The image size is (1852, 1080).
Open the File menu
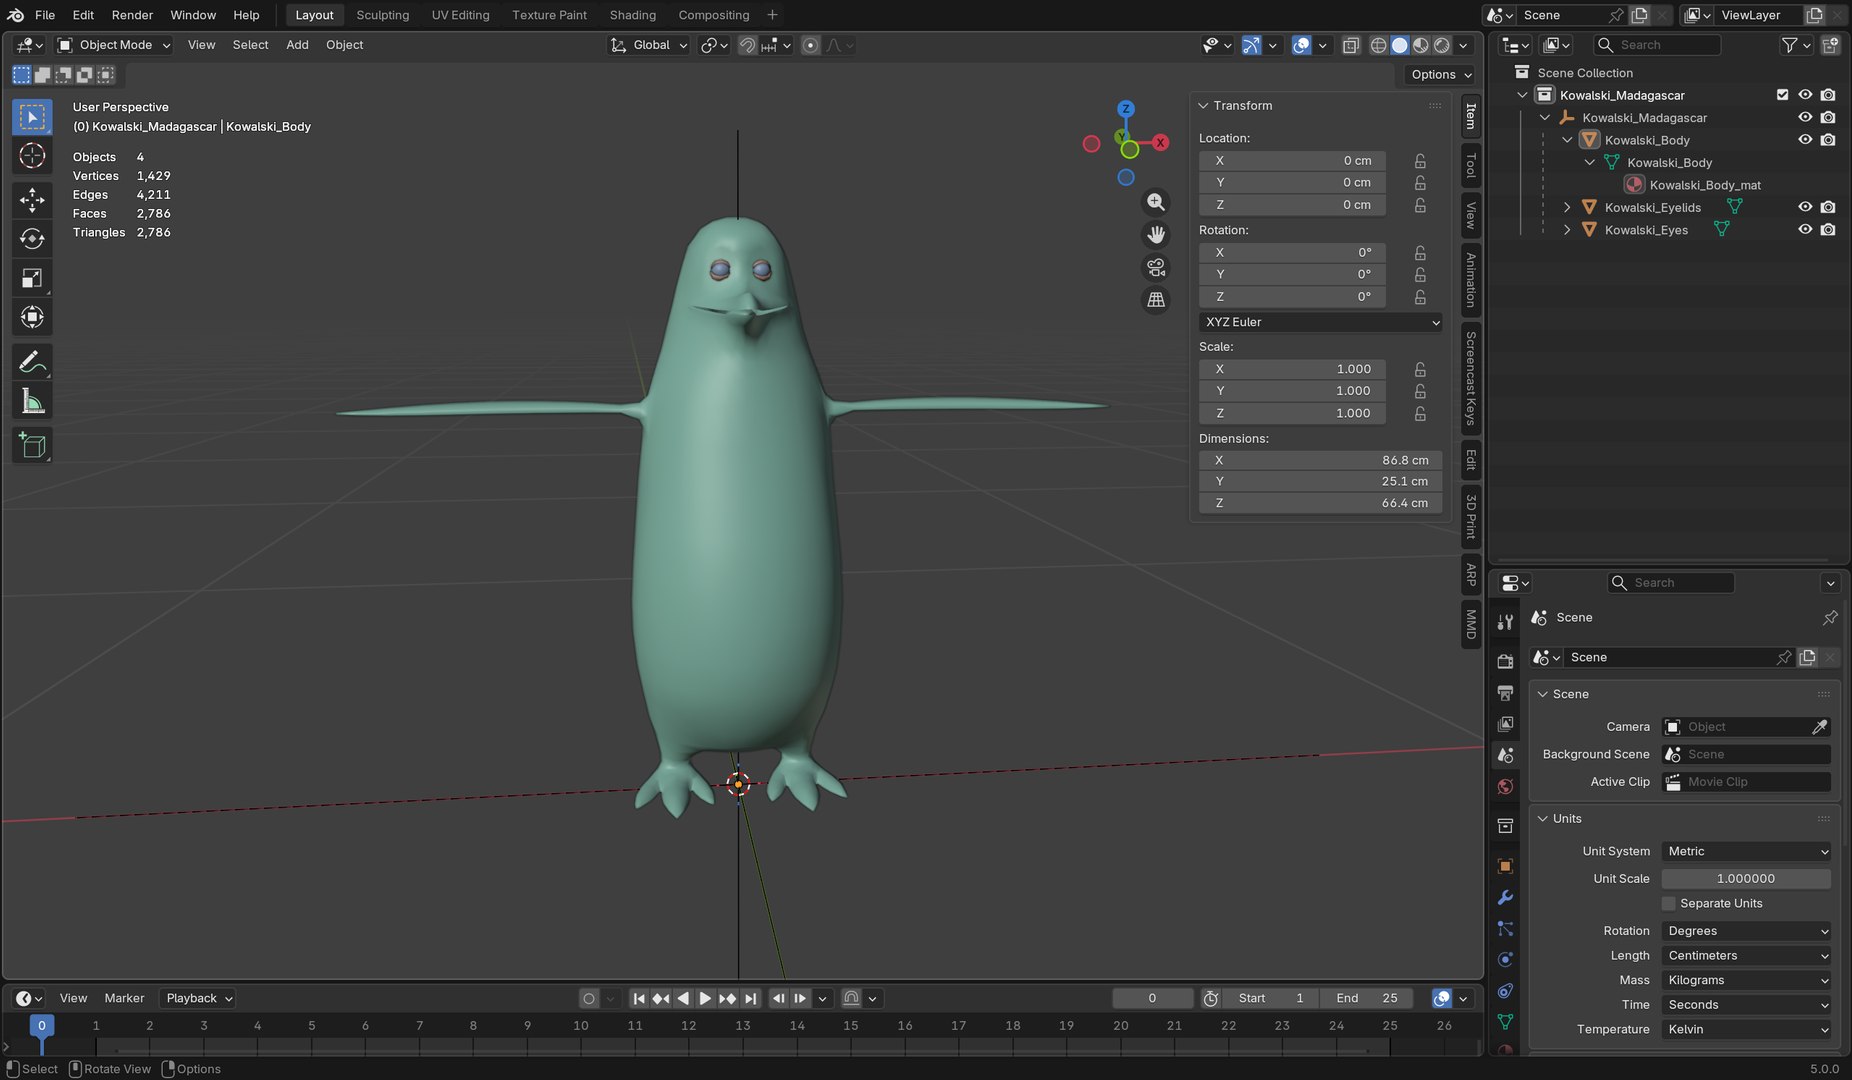[x=45, y=15]
